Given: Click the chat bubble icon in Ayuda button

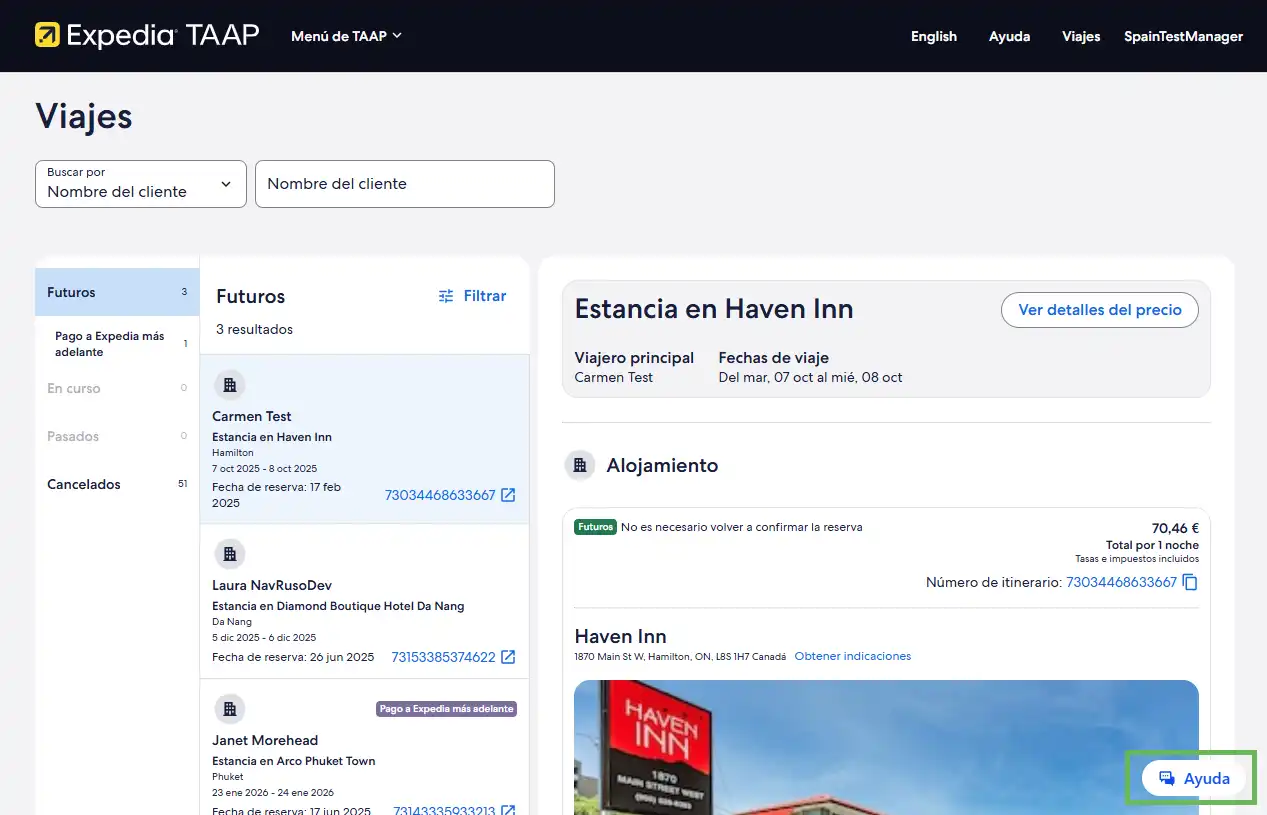Looking at the screenshot, I should tap(1166, 778).
